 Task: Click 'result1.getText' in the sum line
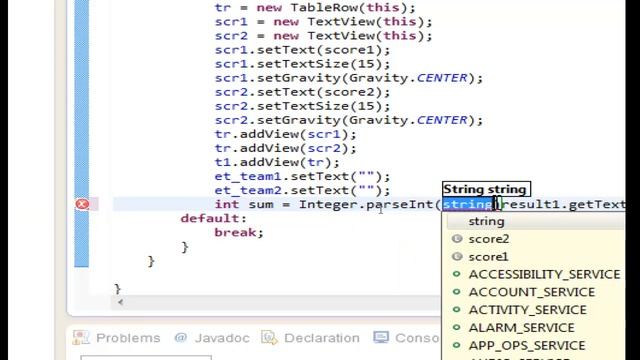[563, 204]
